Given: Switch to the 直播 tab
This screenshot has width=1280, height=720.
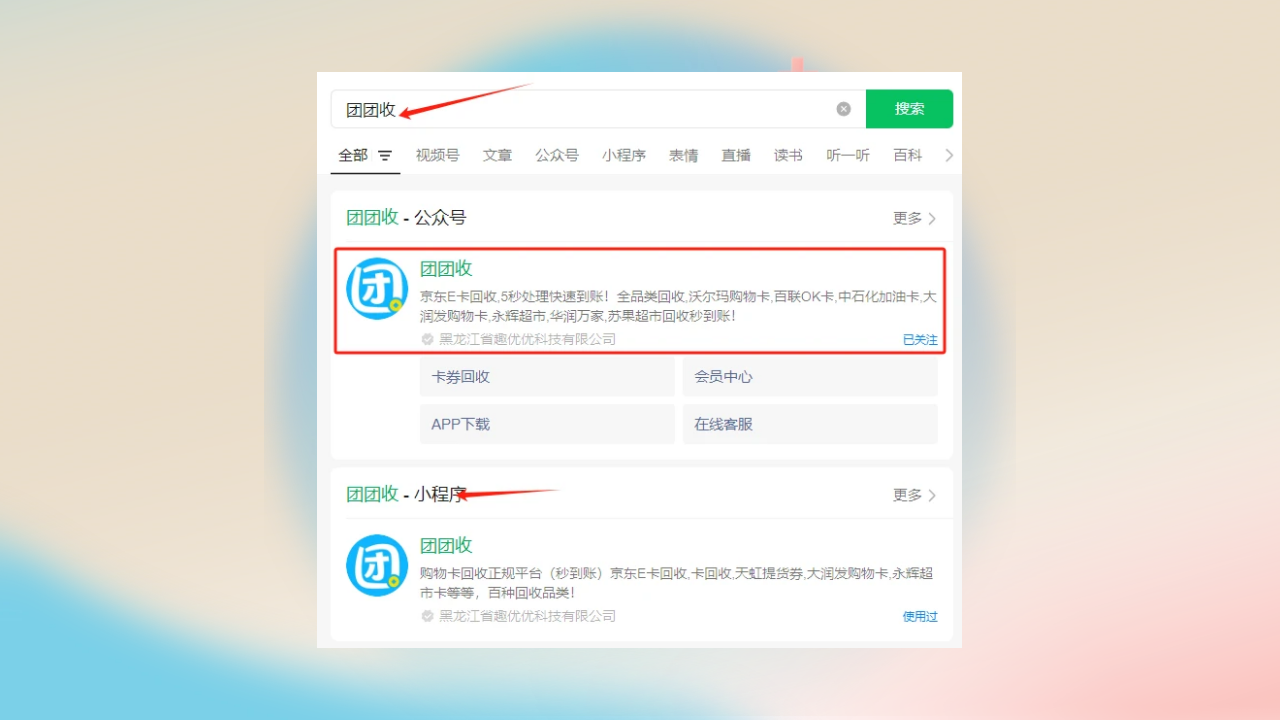Looking at the screenshot, I should [736, 155].
